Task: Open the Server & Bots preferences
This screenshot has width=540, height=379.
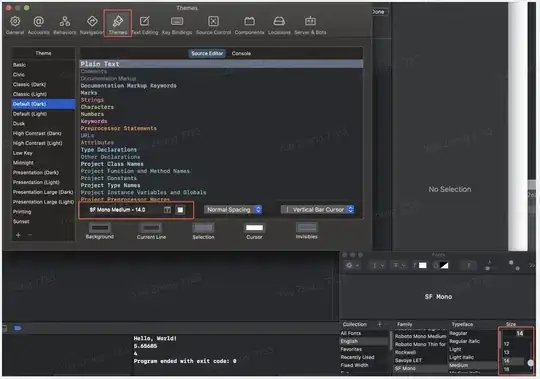Action: coord(310,25)
